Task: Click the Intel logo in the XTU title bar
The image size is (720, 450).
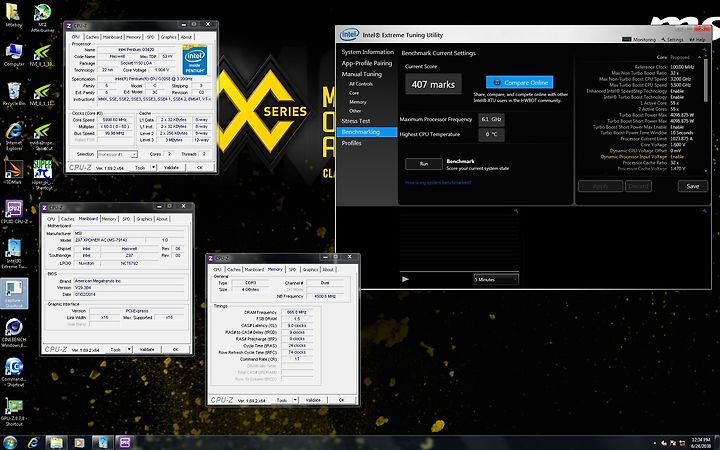Action: pos(349,34)
